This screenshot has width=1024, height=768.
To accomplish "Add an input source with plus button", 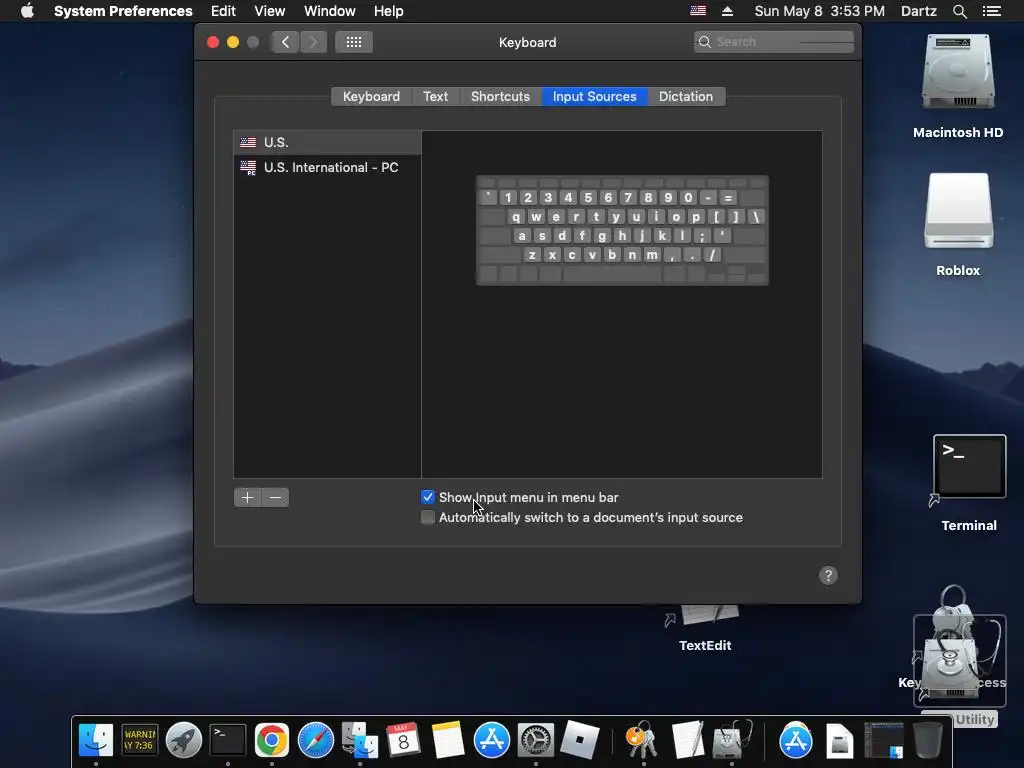I will (248, 498).
